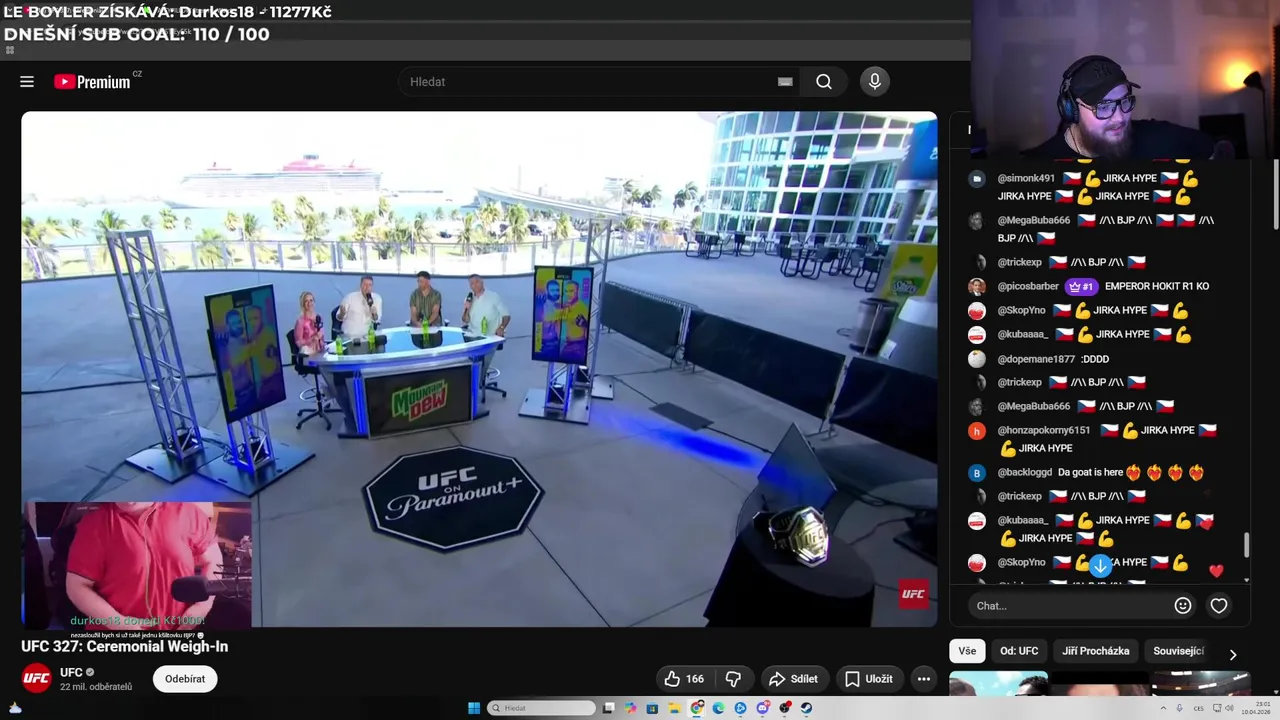Image resolution: width=1280 pixels, height=720 pixels.
Task: Click the grid icon below sub goal overlay
Action: coord(10,50)
